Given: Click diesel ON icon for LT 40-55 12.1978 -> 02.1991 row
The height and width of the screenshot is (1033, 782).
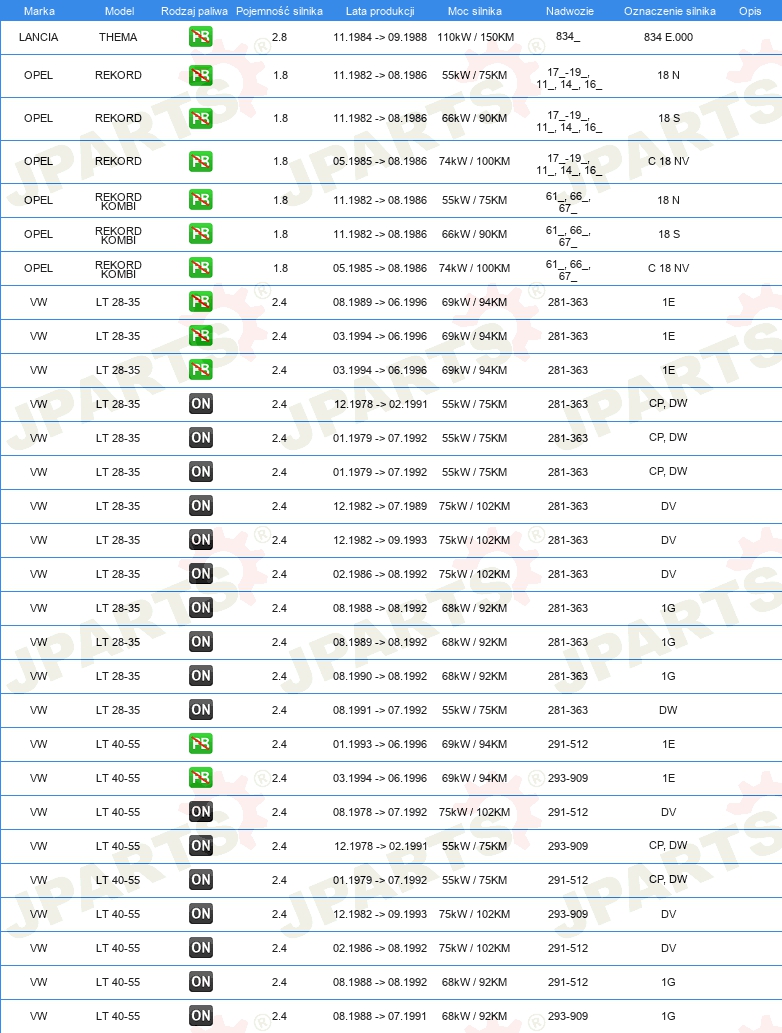Looking at the screenshot, I should pos(201,846).
